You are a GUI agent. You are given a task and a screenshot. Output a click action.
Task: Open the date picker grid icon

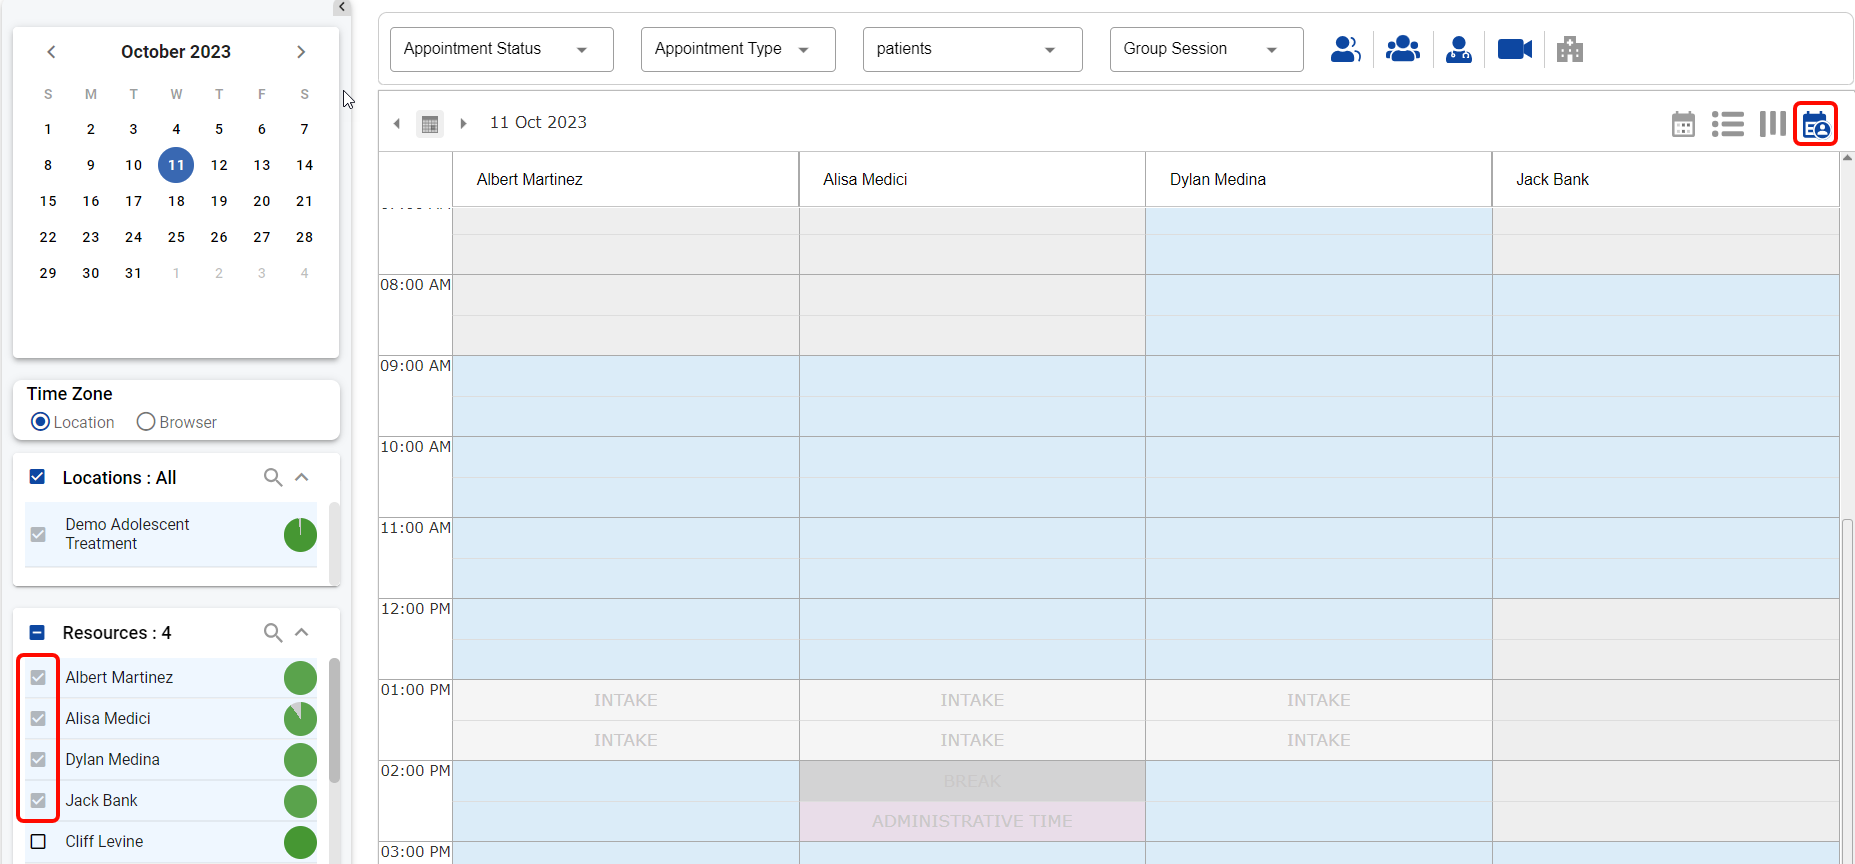430,124
